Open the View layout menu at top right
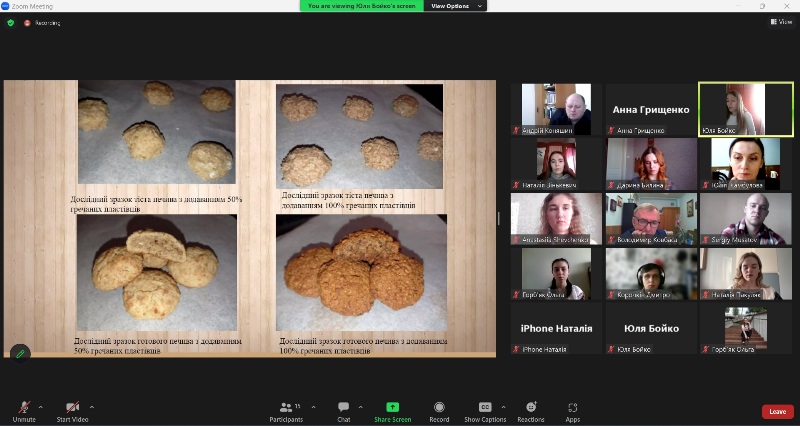 coord(782,22)
